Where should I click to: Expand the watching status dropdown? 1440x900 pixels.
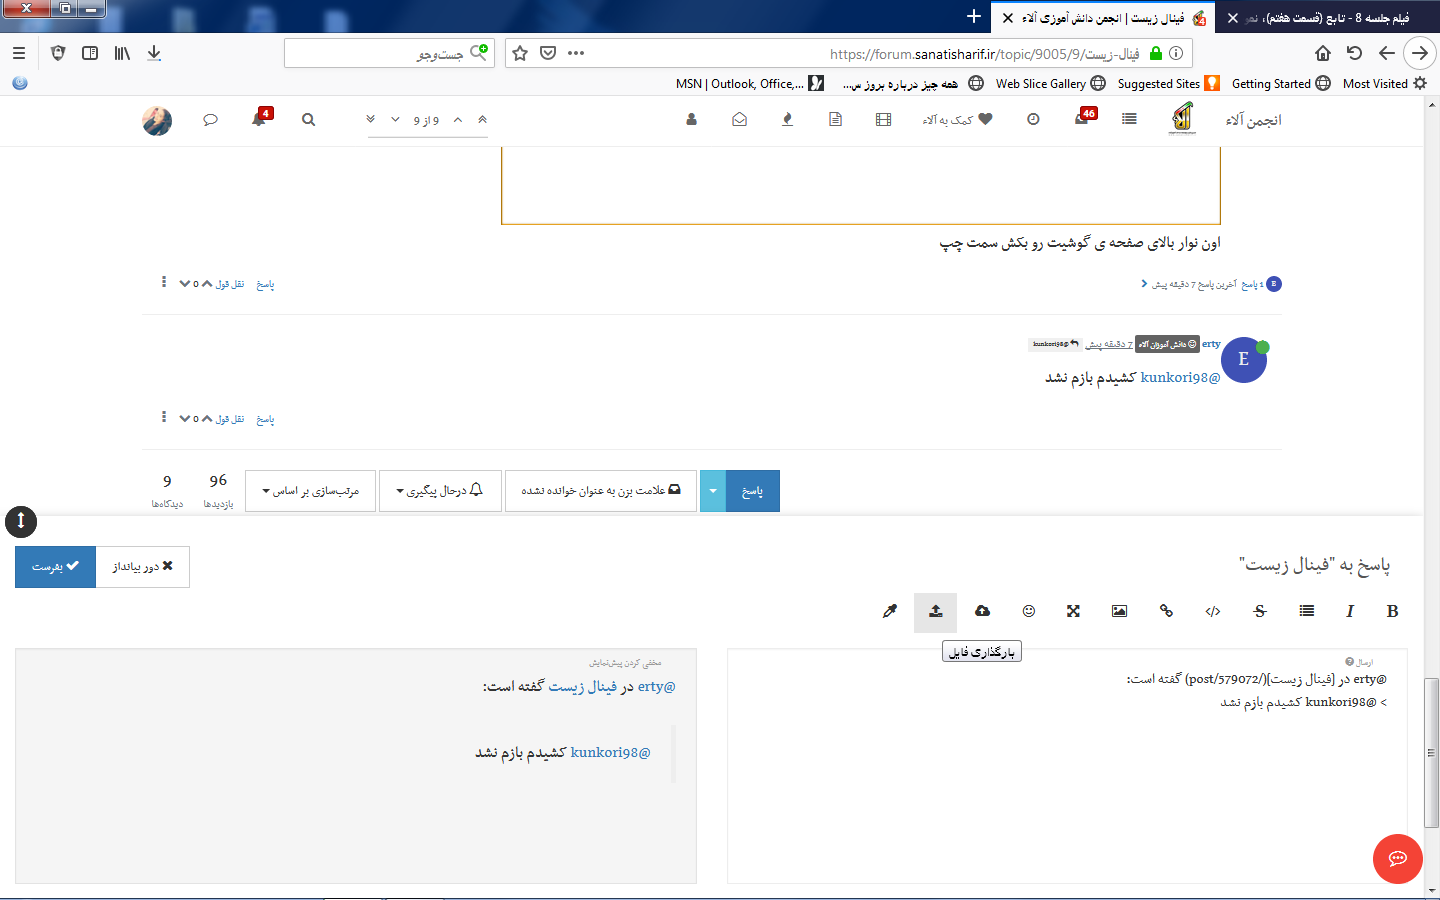(440, 491)
